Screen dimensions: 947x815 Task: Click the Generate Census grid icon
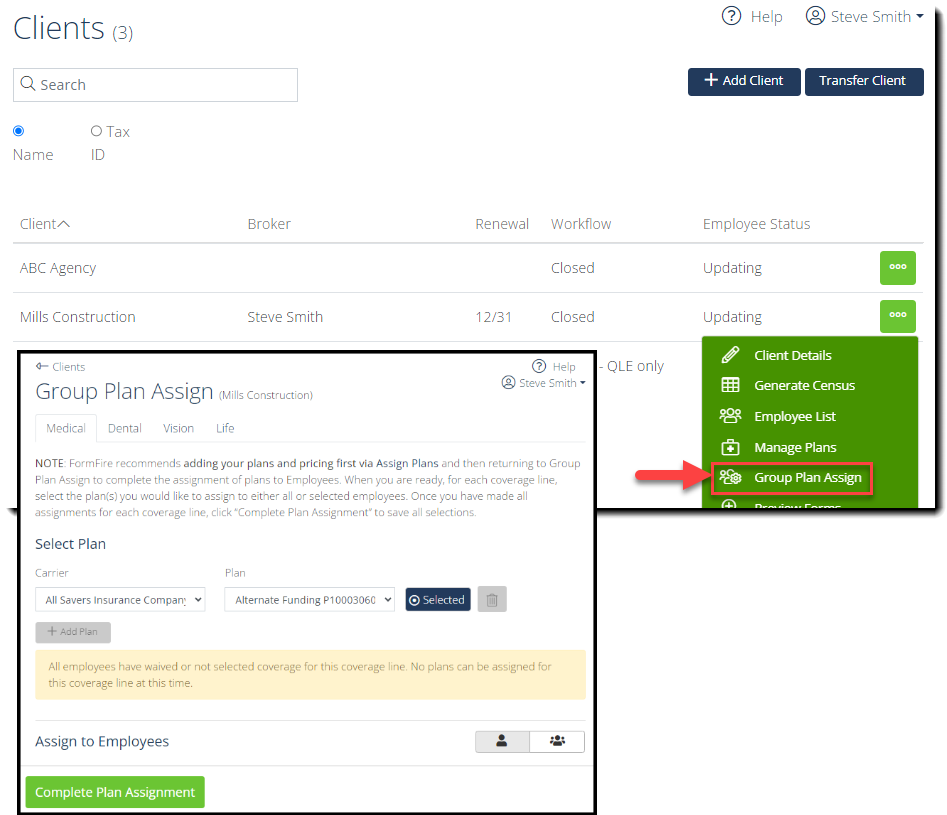[x=729, y=385]
